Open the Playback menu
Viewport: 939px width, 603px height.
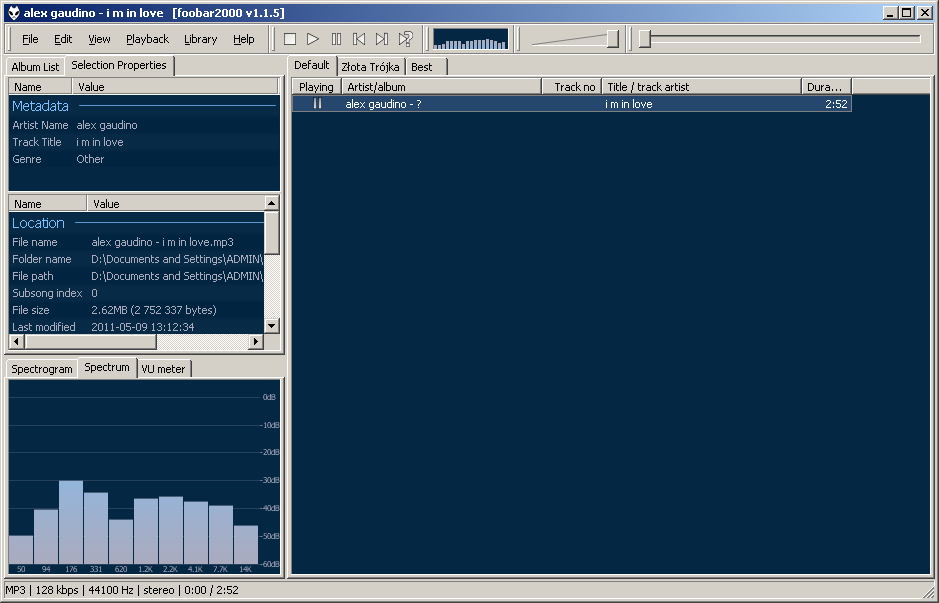coord(147,39)
